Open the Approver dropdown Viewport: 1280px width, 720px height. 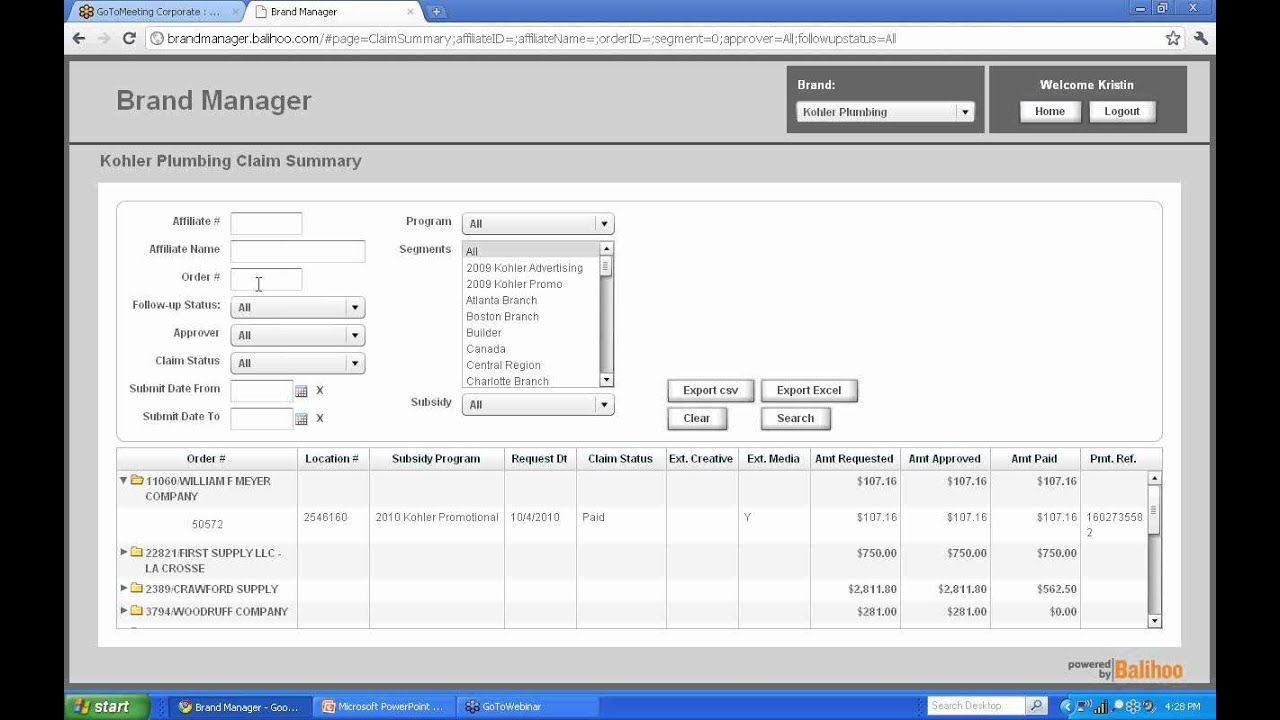click(x=297, y=336)
